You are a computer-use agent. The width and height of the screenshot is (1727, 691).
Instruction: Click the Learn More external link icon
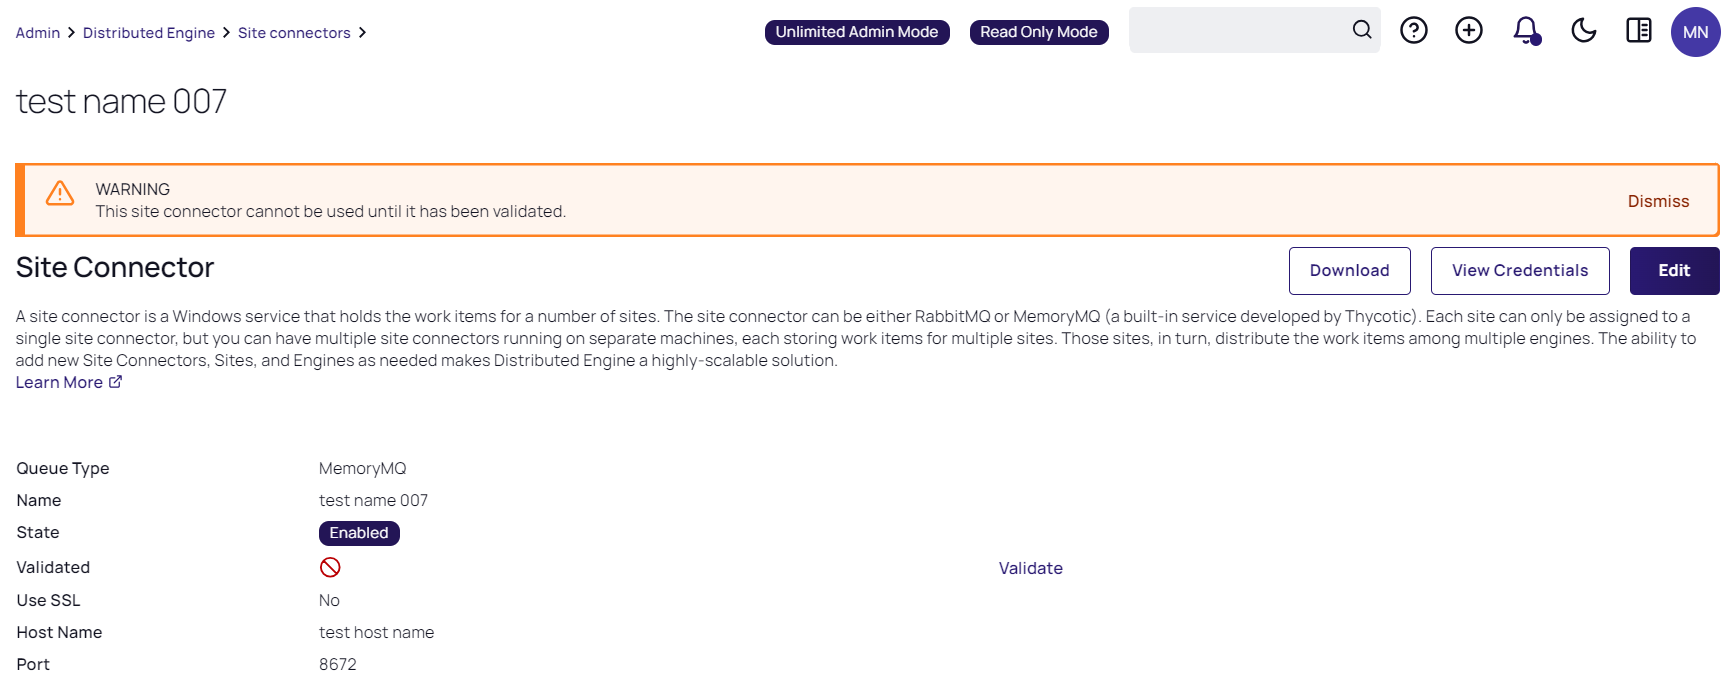point(115,382)
